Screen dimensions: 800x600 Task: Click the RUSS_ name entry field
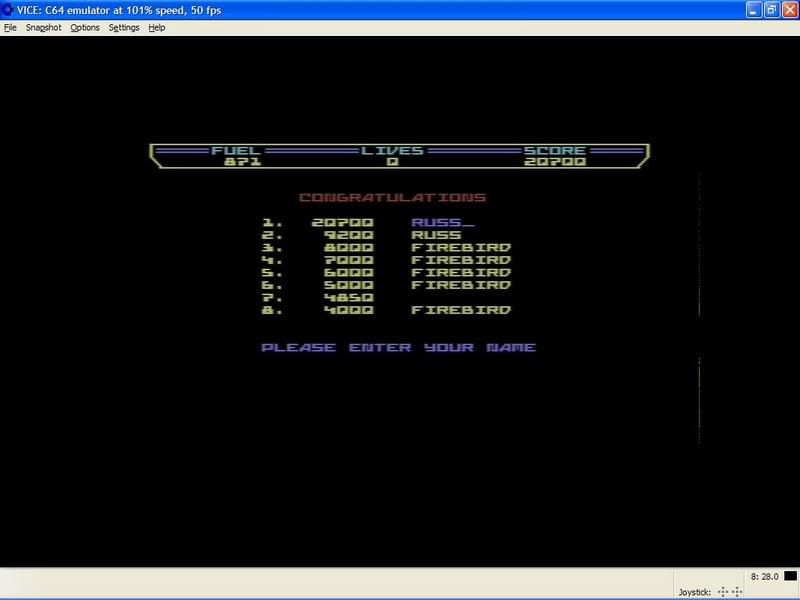pyautogui.click(x=443, y=222)
